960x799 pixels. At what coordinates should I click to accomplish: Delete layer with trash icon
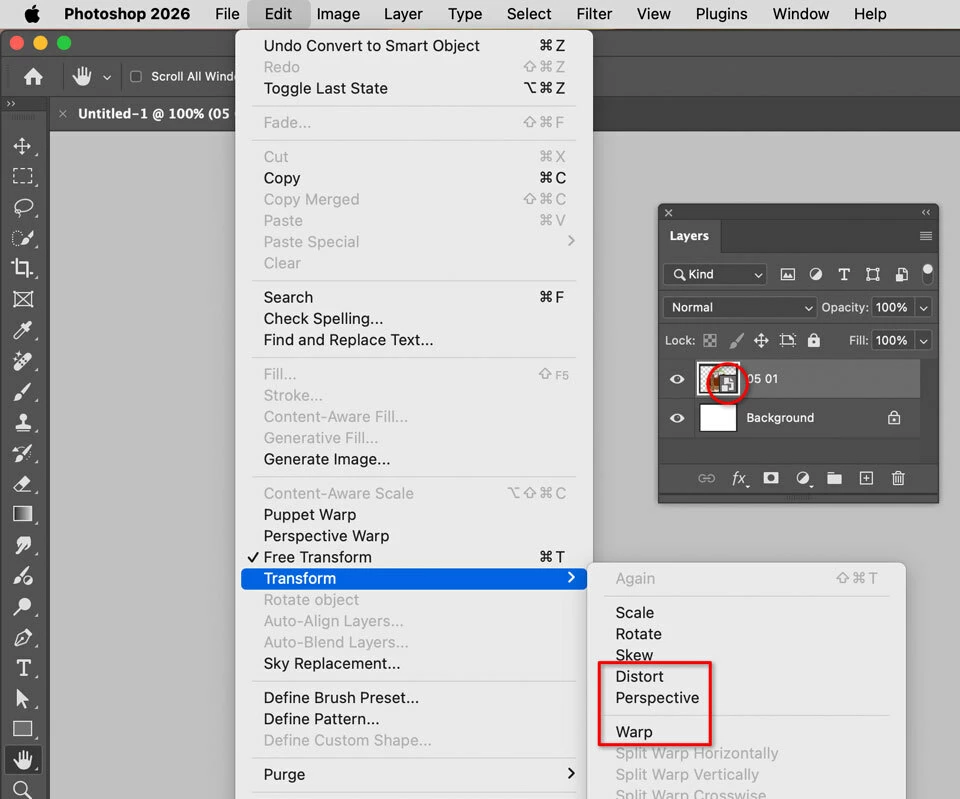coord(898,478)
